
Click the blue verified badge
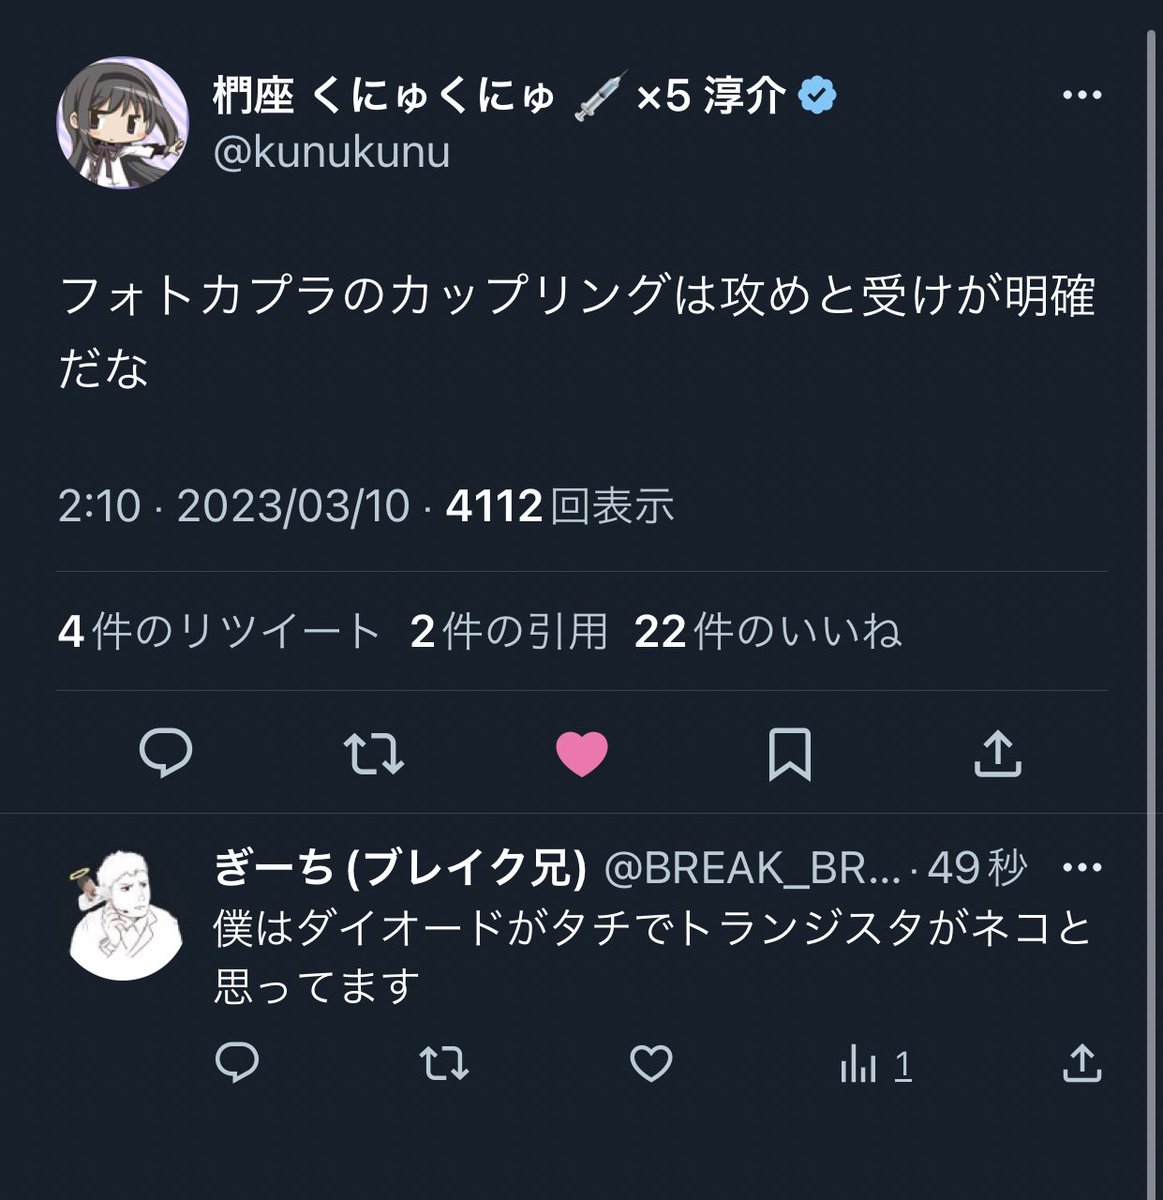click(x=818, y=96)
